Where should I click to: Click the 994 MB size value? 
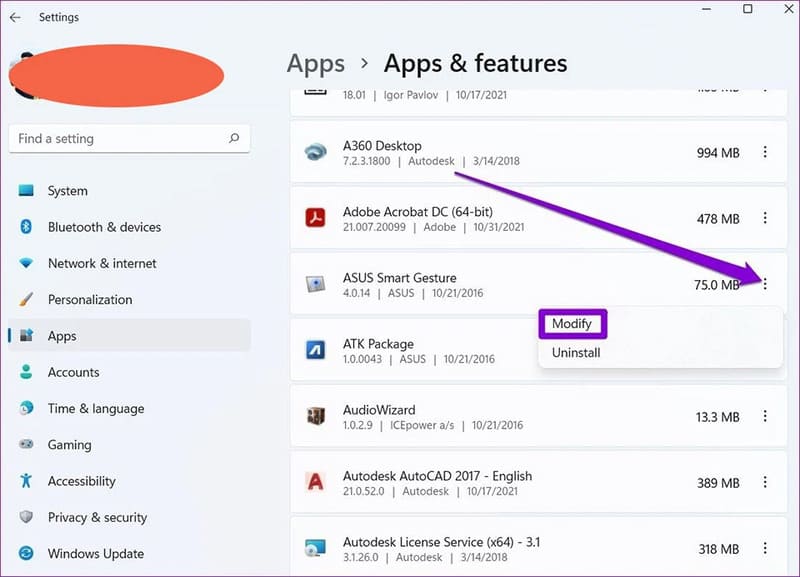718,153
